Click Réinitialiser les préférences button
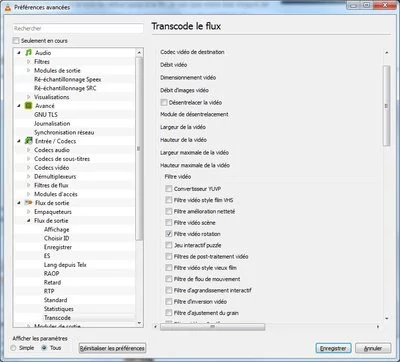This screenshot has height=362, width=400. 112,348
